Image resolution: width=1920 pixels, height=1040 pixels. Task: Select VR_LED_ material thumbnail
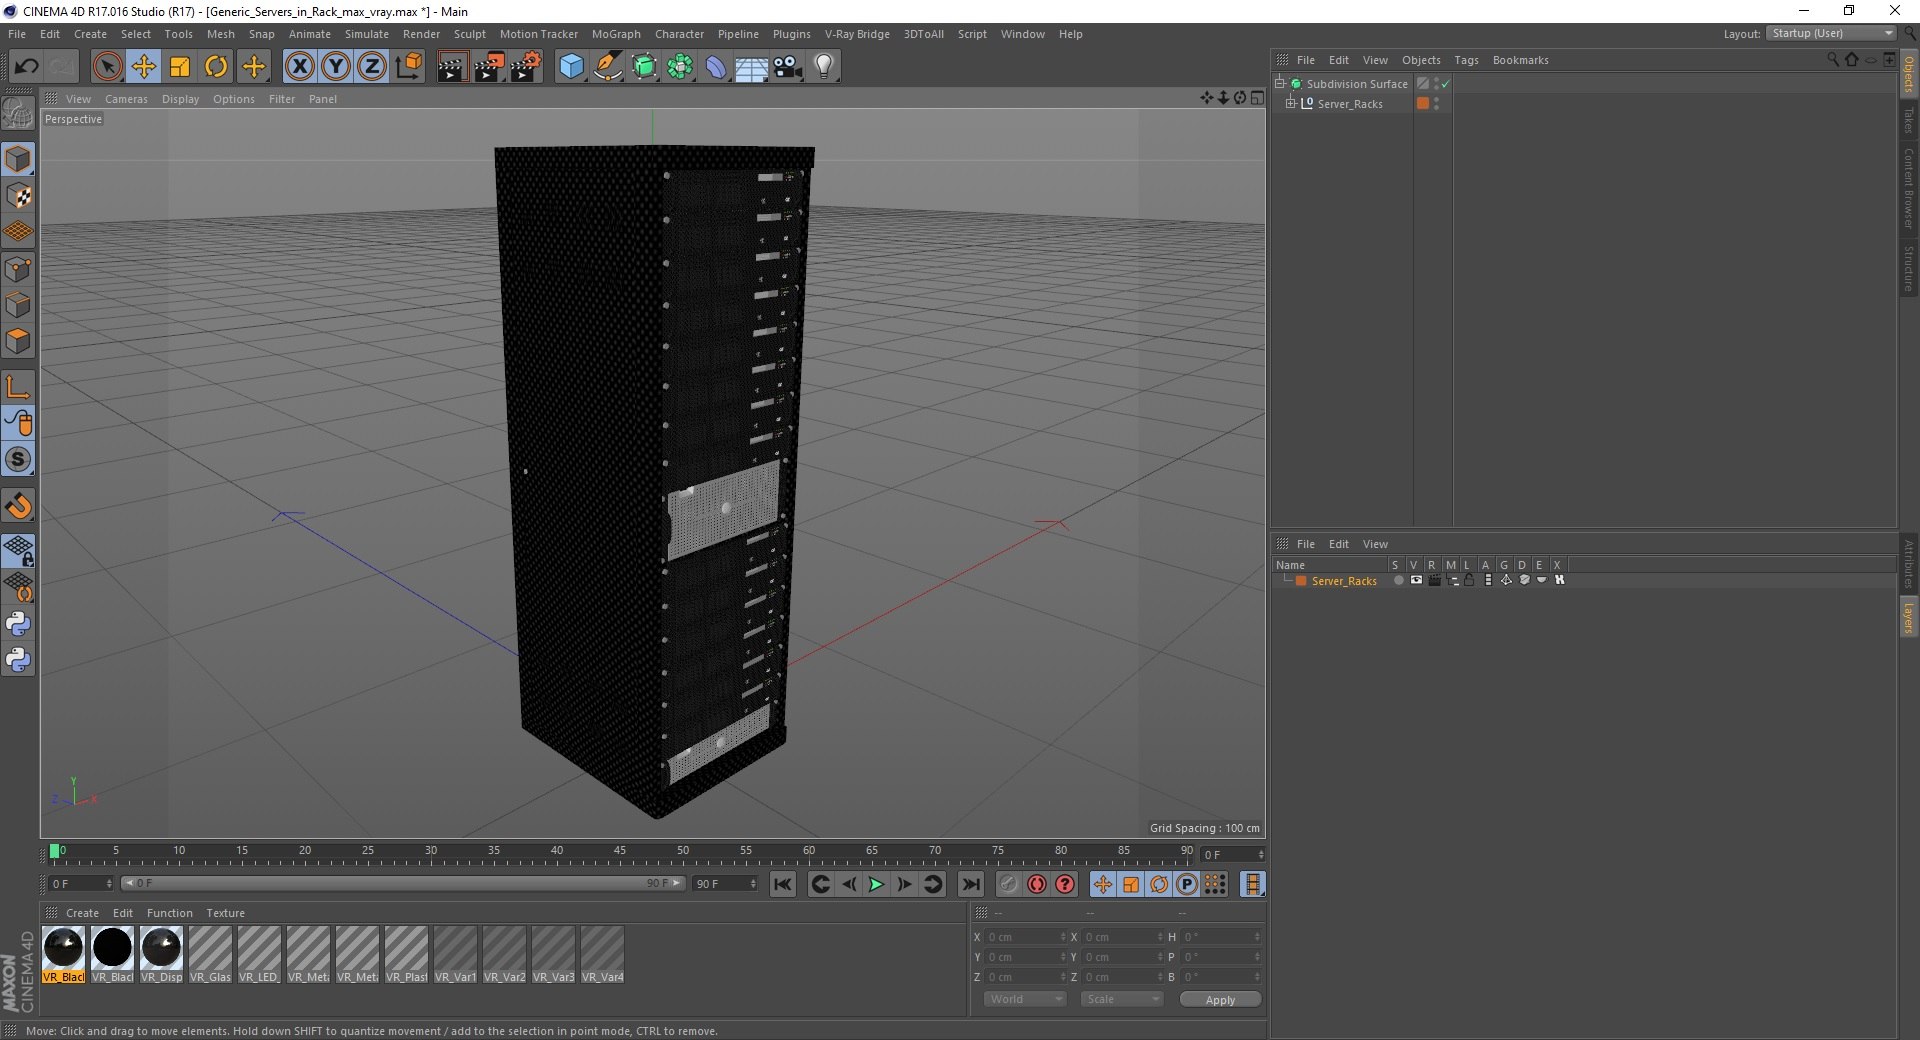[259, 954]
